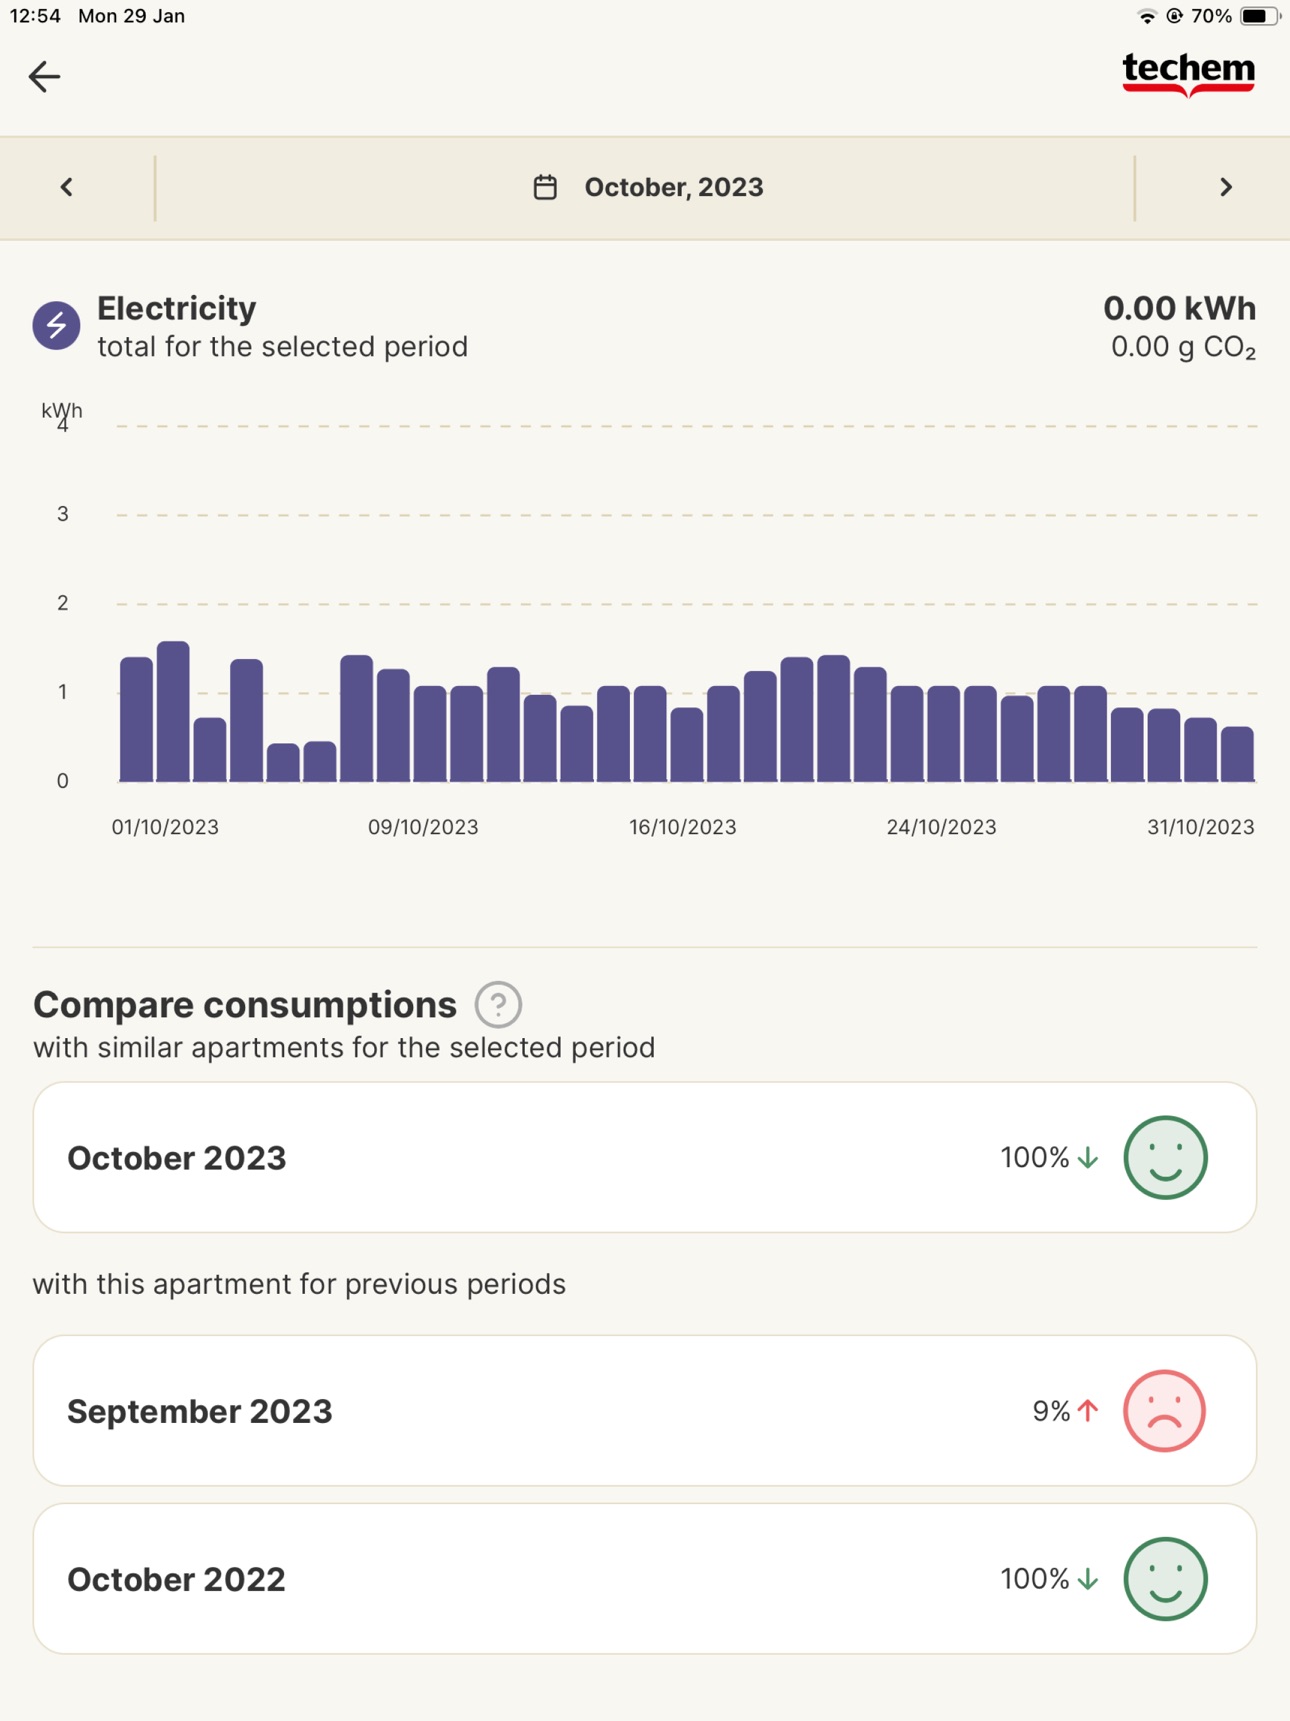
Task: Tap red sad face for September 2023
Action: (1165, 1410)
